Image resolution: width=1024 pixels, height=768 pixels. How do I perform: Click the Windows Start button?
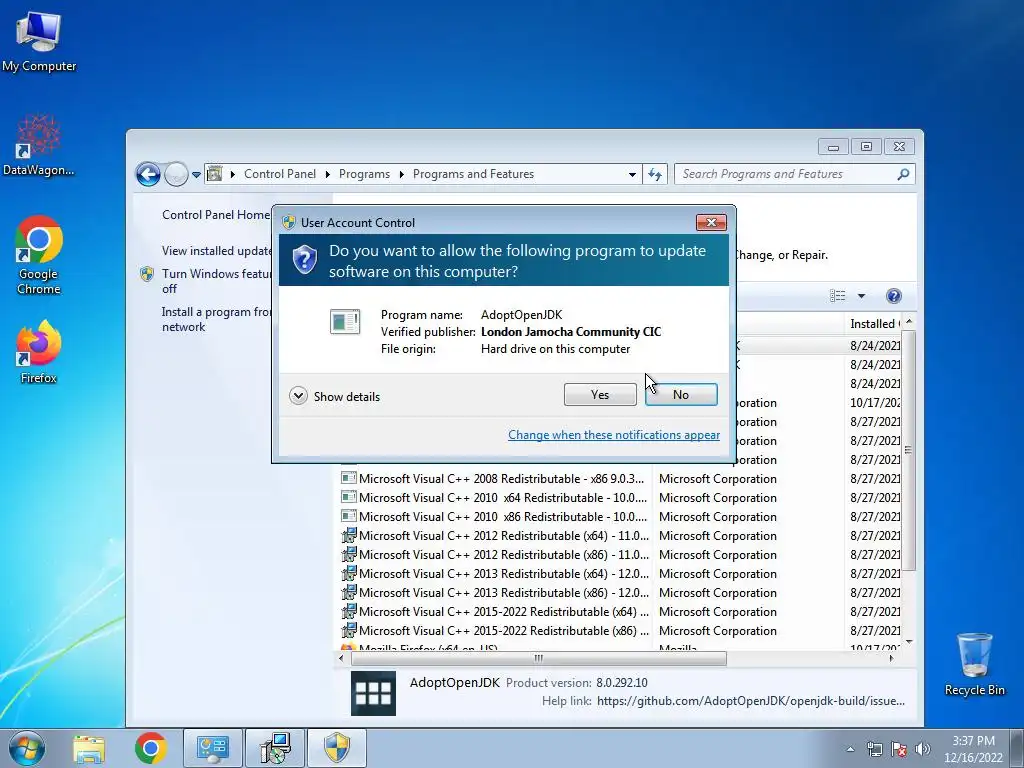(x=27, y=748)
